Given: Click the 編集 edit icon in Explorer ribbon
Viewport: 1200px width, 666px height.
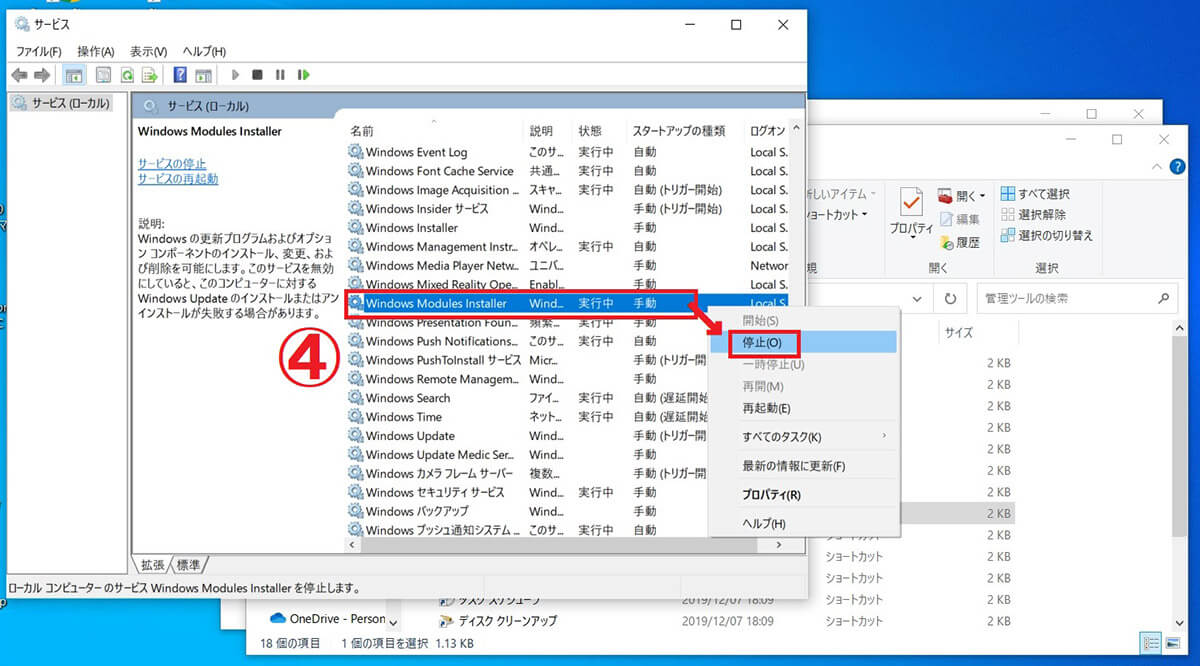Looking at the screenshot, I should 947,219.
